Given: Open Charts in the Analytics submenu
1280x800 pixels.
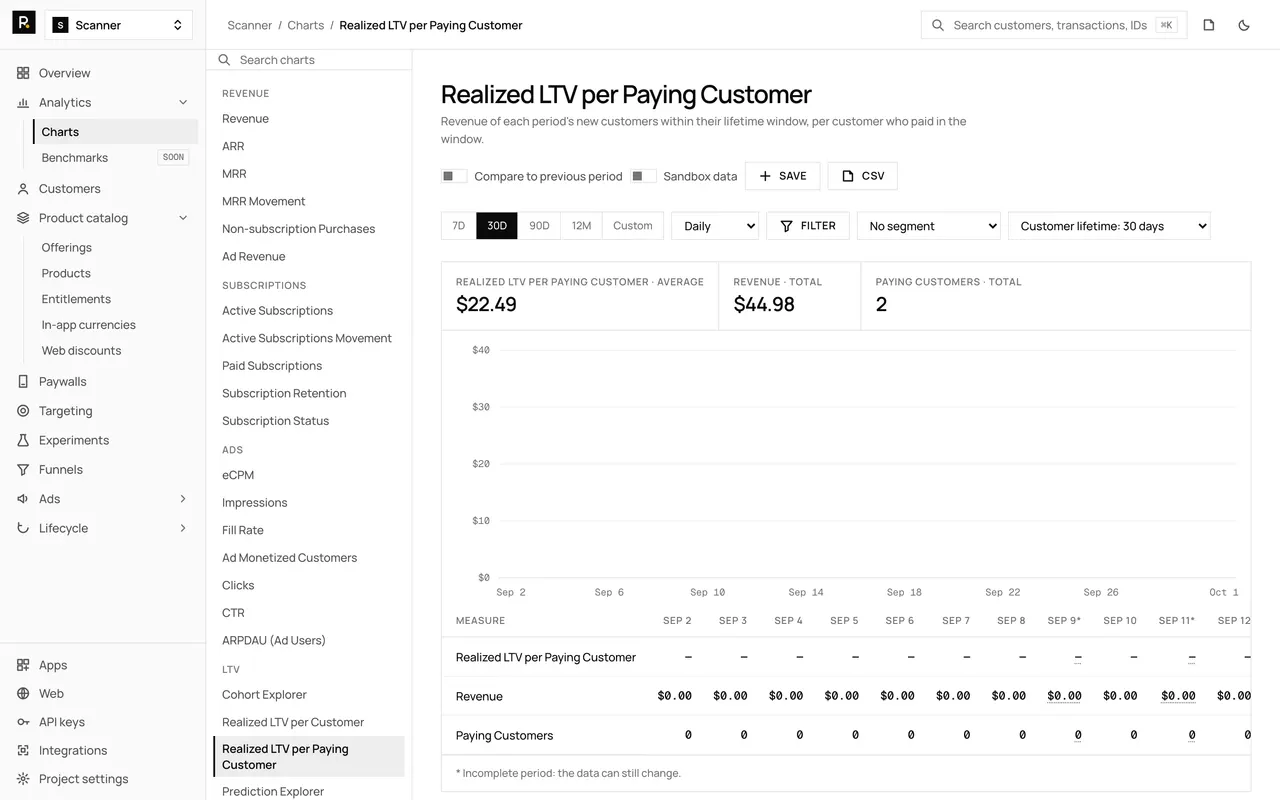Looking at the screenshot, I should pyautogui.click(x=115, y=132).
